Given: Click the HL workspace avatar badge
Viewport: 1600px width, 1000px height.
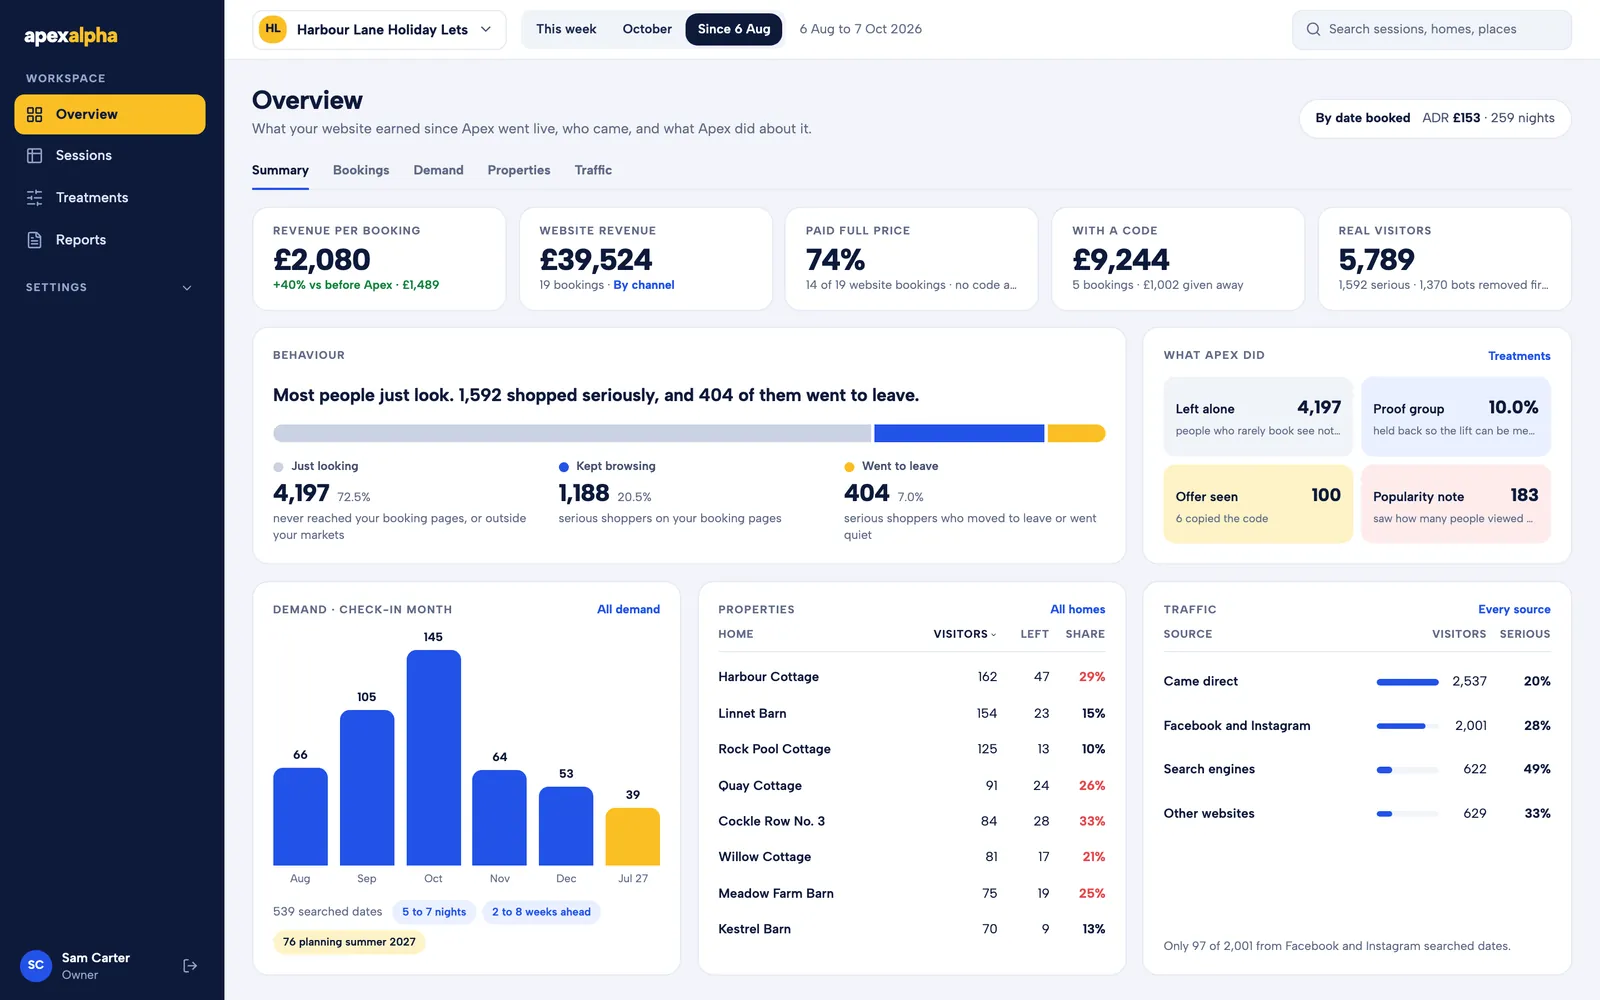Looking at the screenshot, I should tap(273, 29).
